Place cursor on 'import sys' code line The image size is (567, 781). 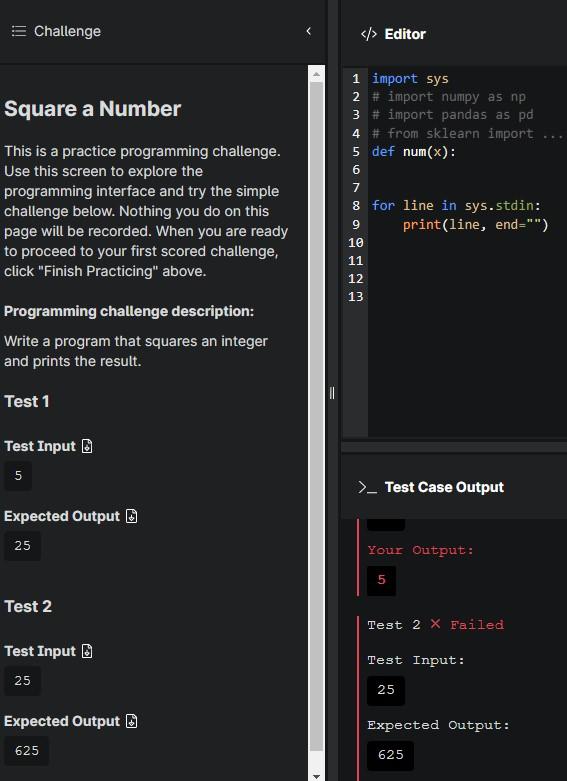pyautogui.click(x=410, y=79)
